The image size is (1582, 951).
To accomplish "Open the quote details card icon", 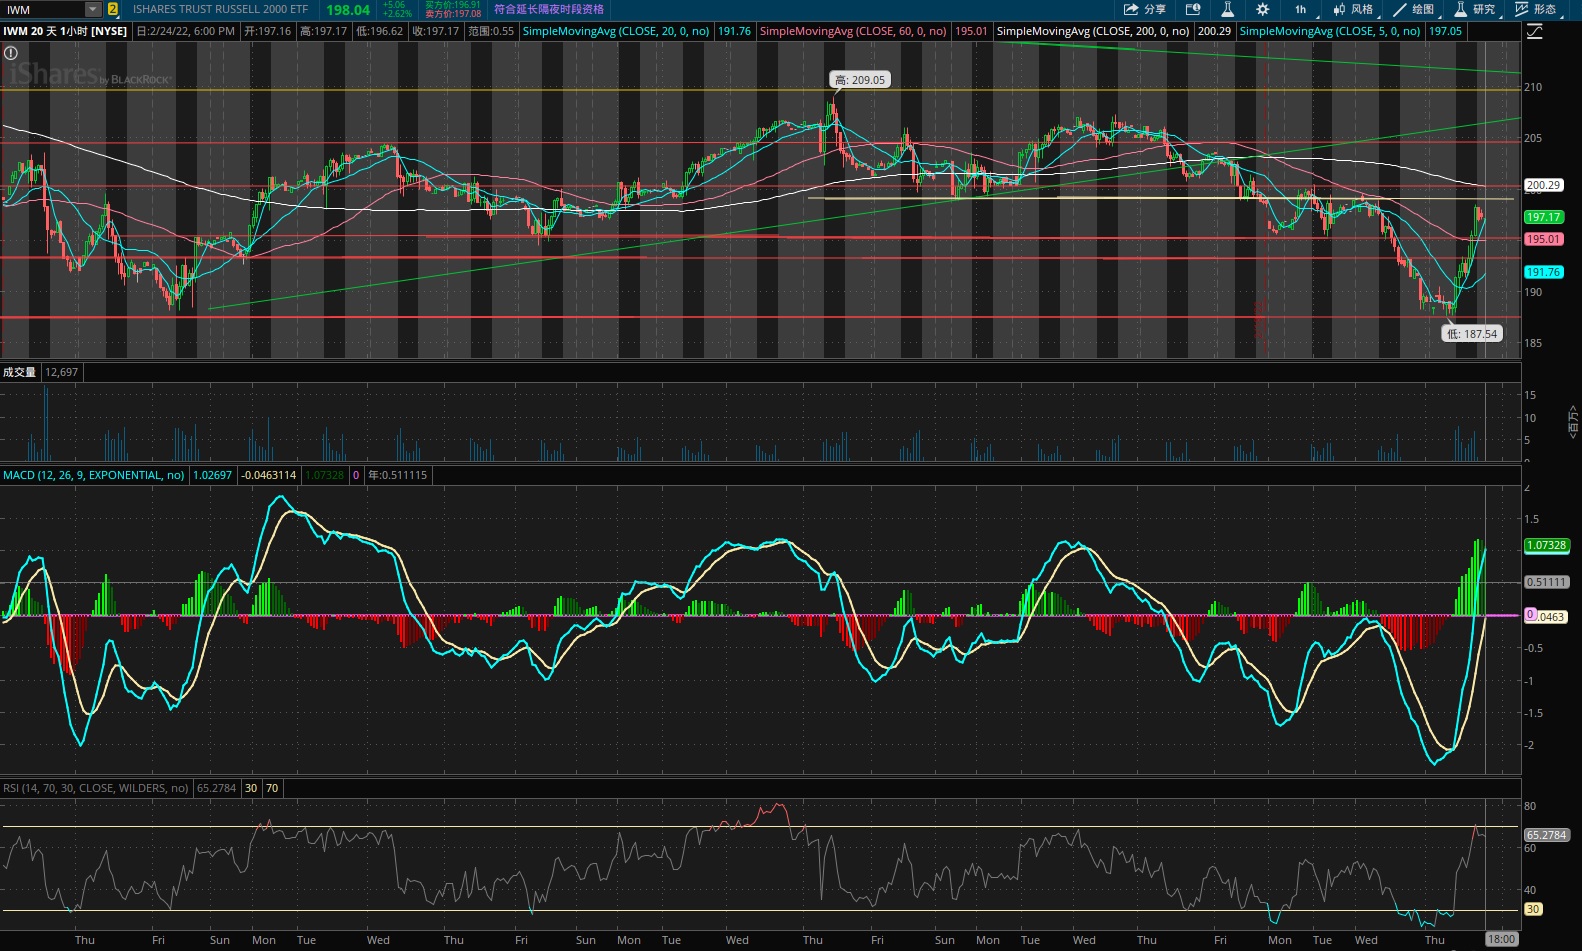I will pos(1193,9).
